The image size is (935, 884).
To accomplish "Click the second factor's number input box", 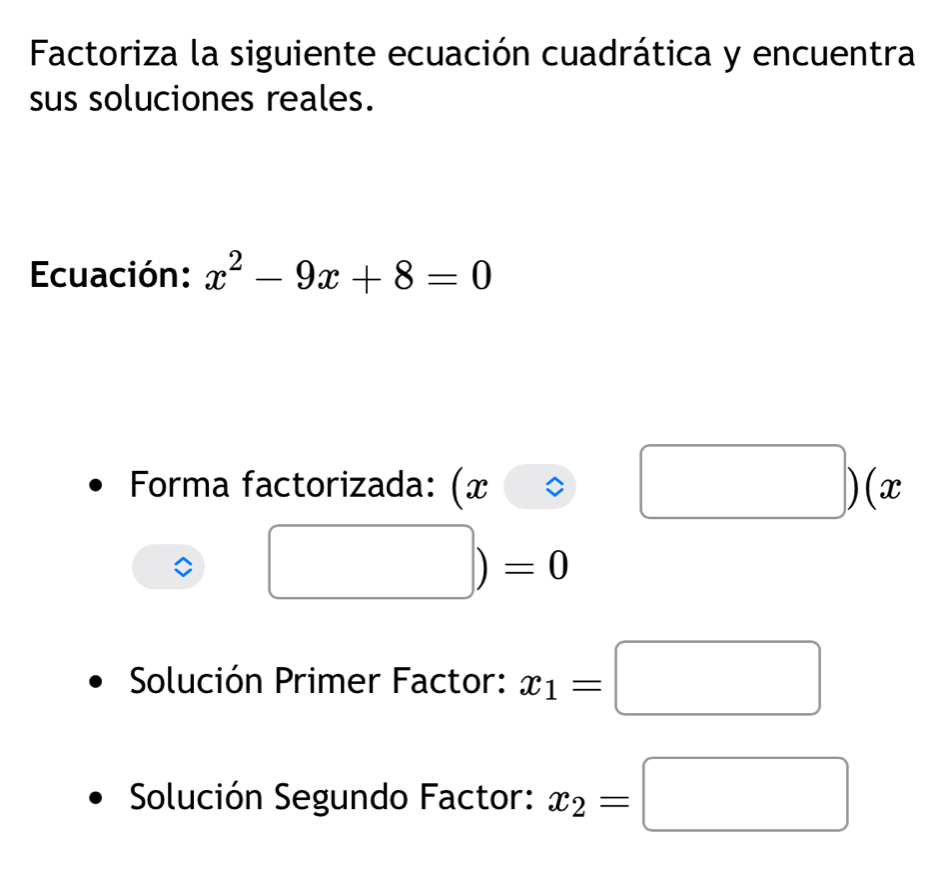I will (370, 562).
